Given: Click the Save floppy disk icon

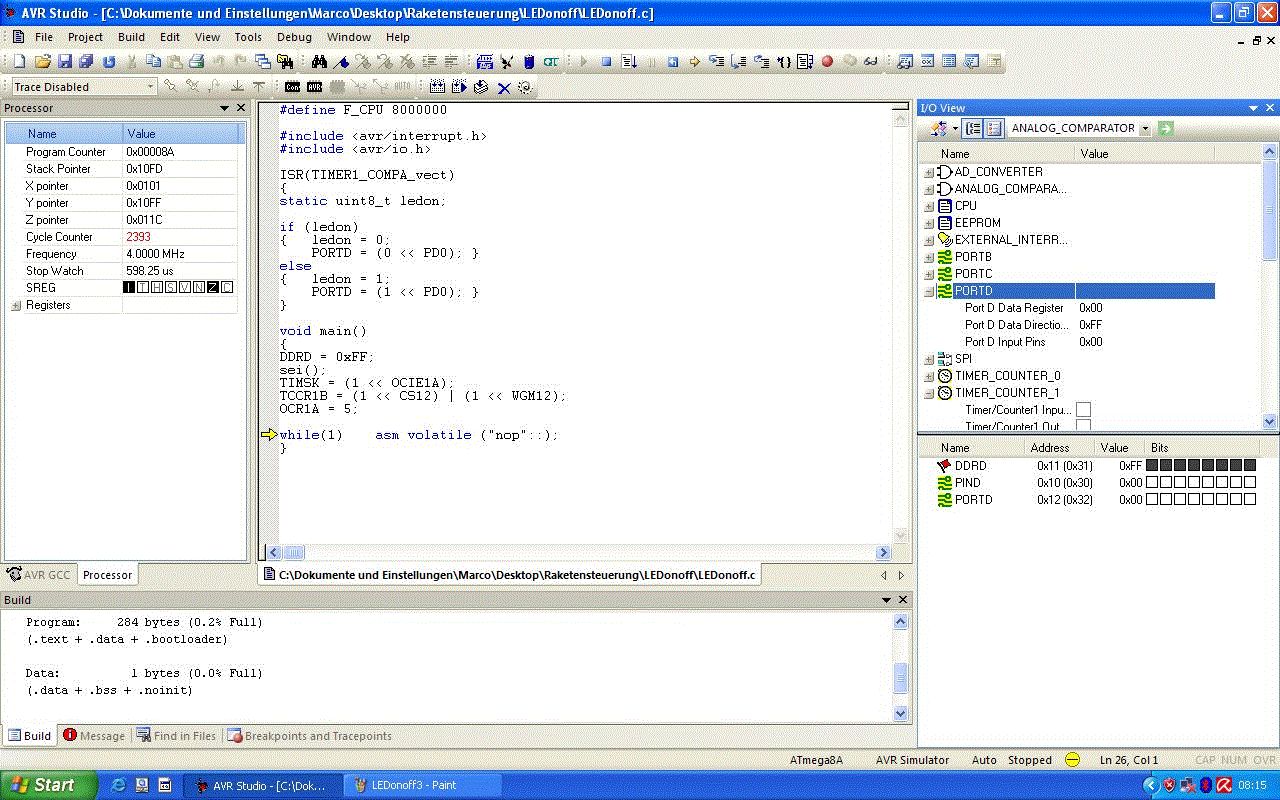Looking at the screenshot, I should pos(64,62).
